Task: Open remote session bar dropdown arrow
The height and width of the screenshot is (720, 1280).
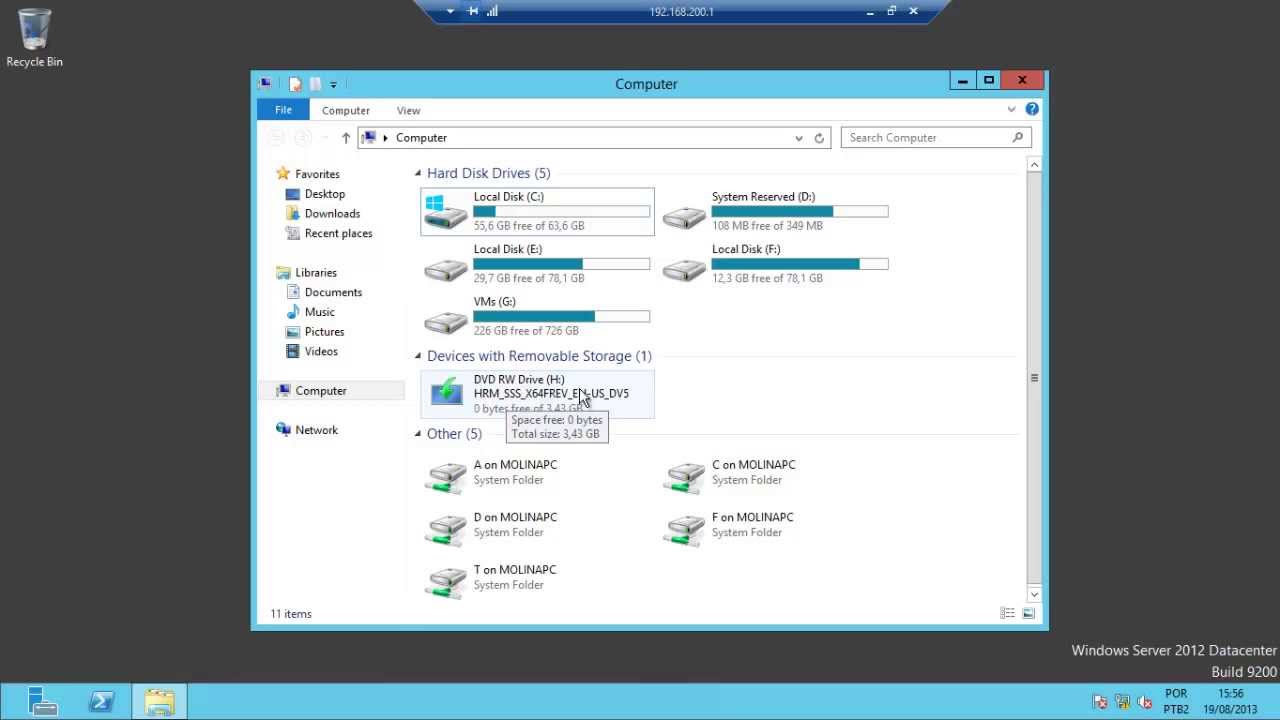Action: click(450, 11)
